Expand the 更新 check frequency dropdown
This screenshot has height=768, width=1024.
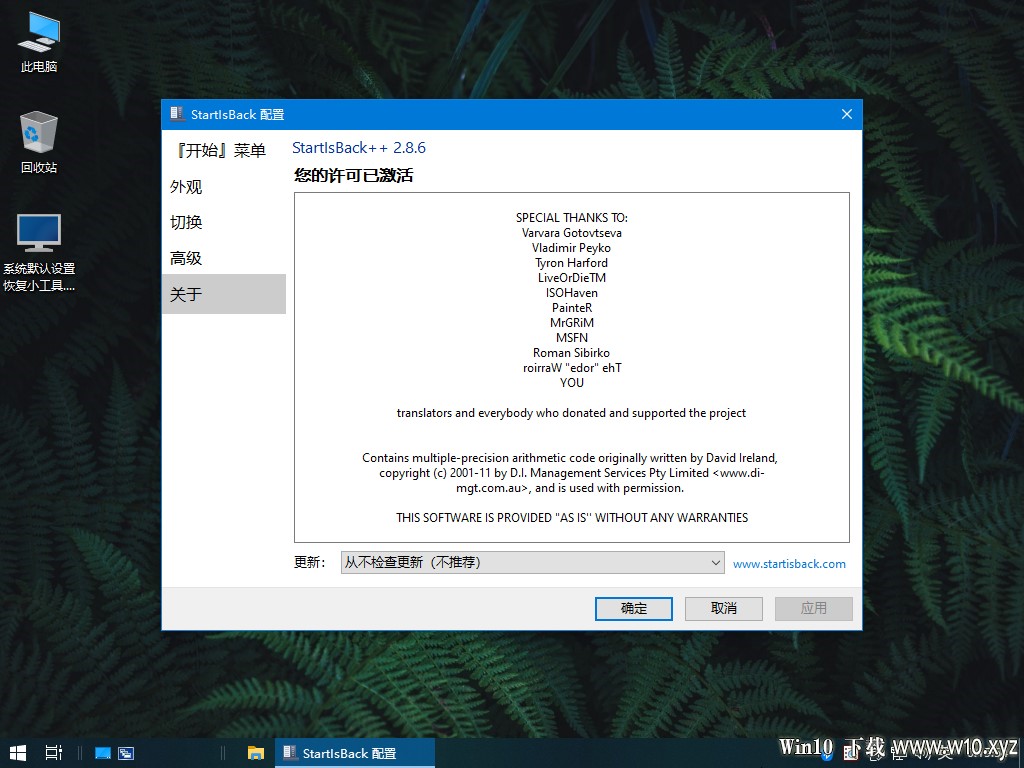click(532, 562)
